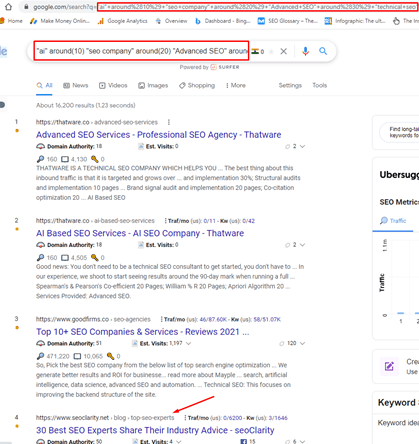Open Top 10+ SEO Companies result
The image size is (419, 444).
point(142,332)
